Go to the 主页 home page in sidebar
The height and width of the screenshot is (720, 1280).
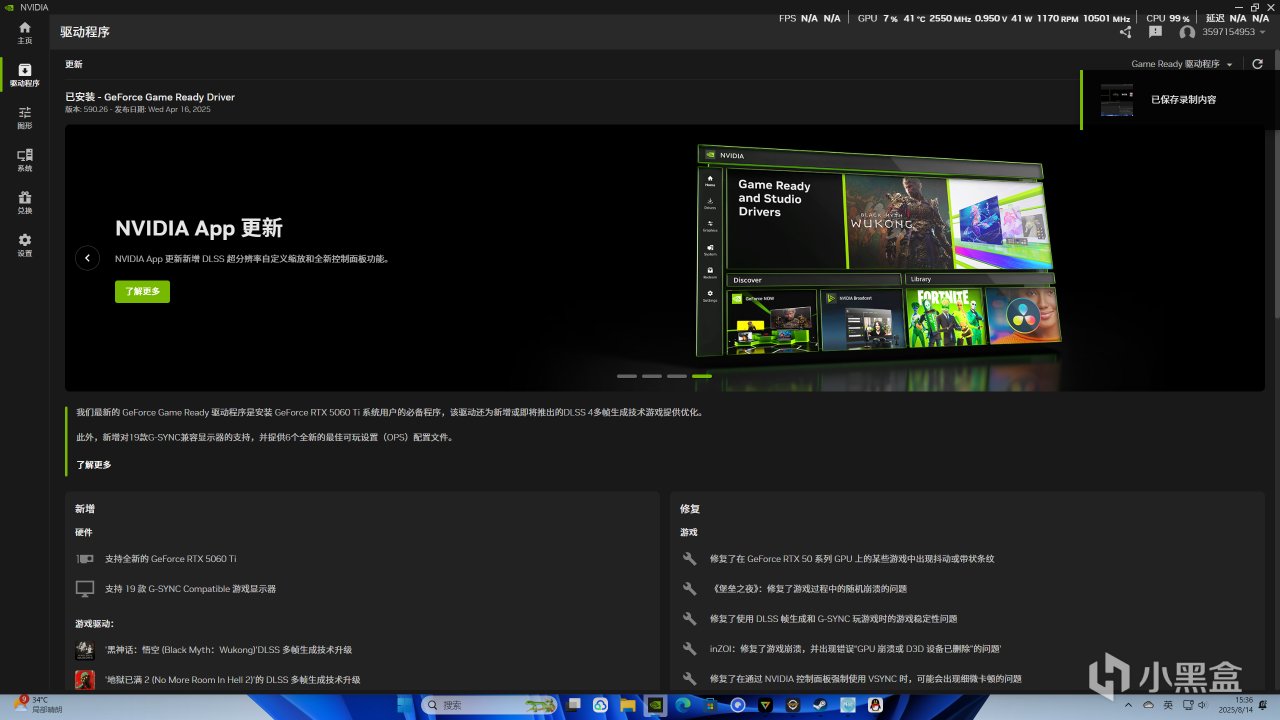tap(24, 33)
